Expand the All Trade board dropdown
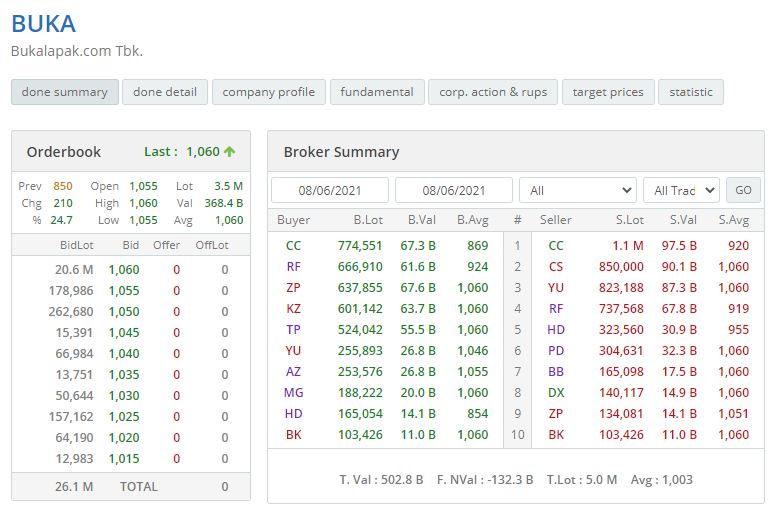The image size is (779, 517). [x=681, y=190]
